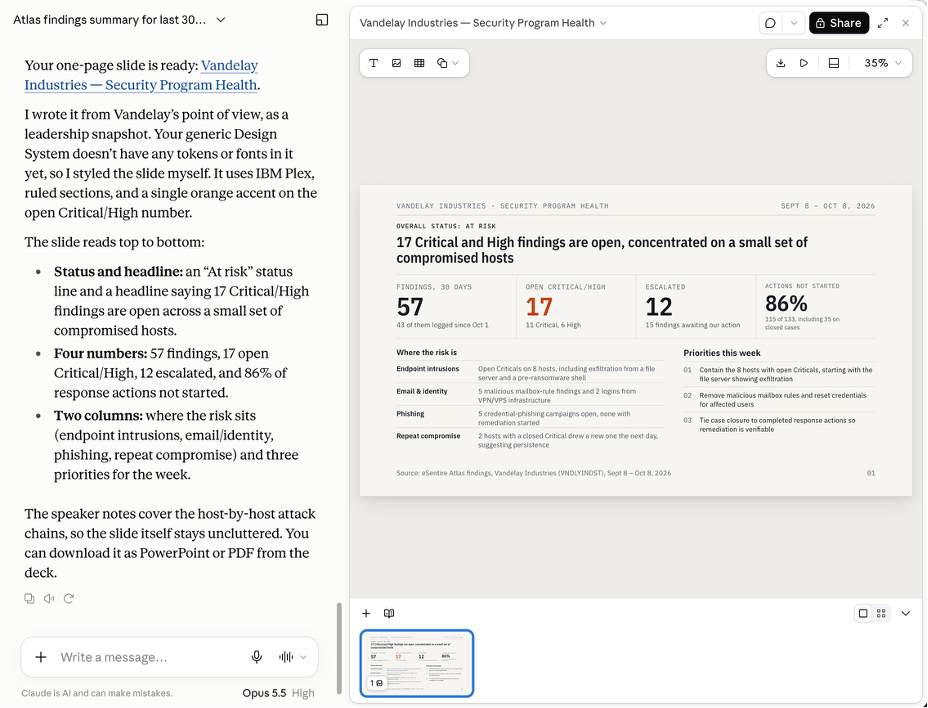The height and width of the screenshot is (708, 928).
Task: Open the comments dropdown arrow
Action: (794, 23)
